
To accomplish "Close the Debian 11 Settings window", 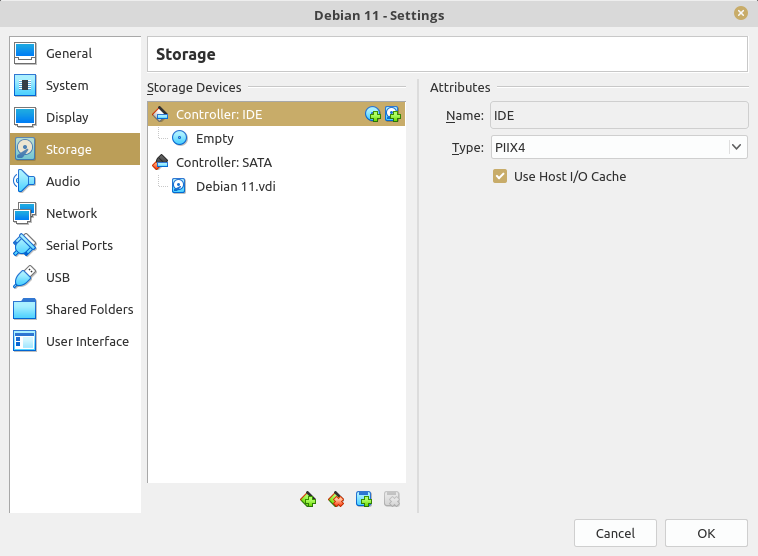I will pyautogui.click(x=741, y=13).
